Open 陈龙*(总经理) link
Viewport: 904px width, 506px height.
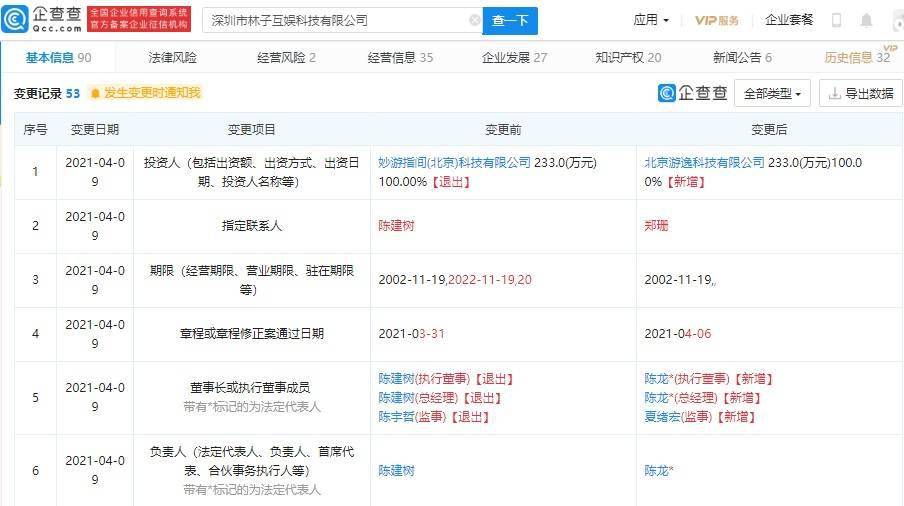pos(681,398)
